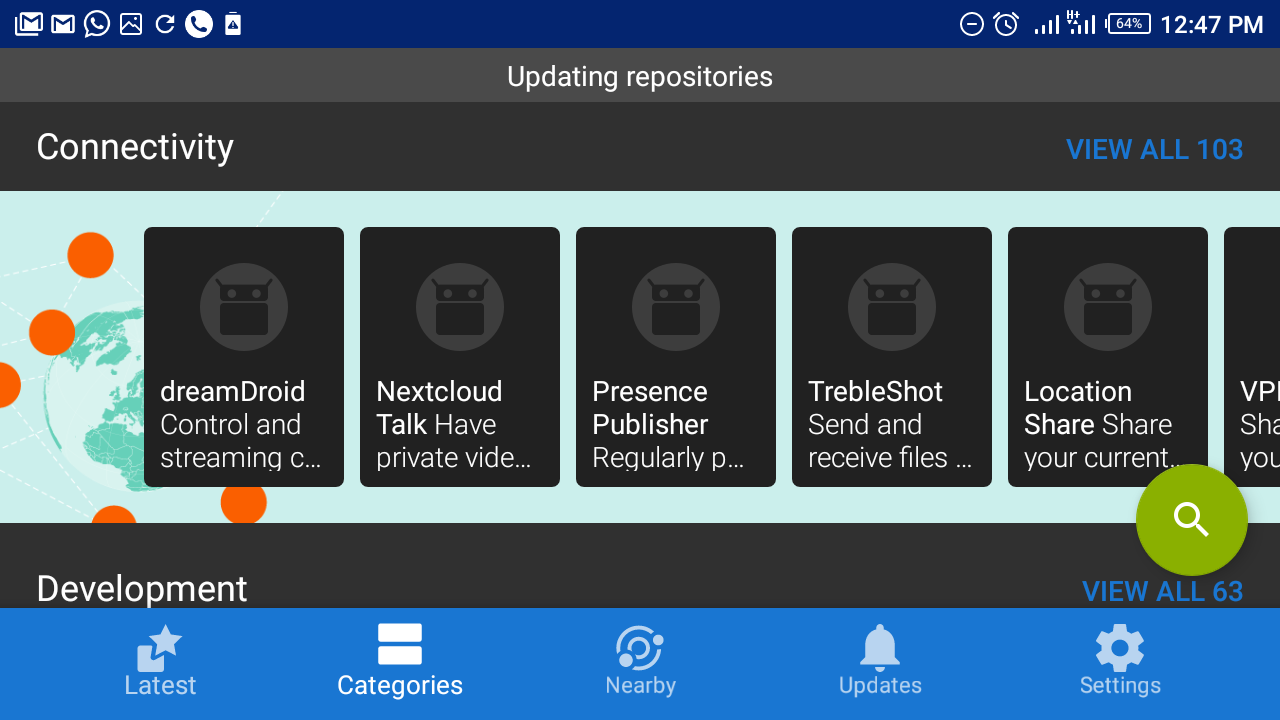This screenshot has width=1280, height=720.
Task: Tap the Nextcloud Talk app icon
Action: 460,307
